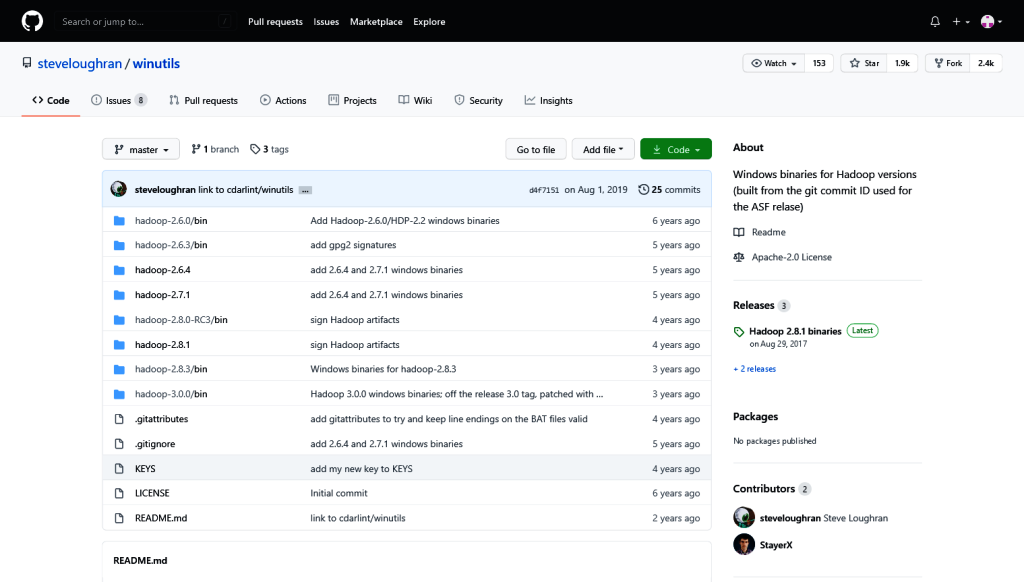
Task: Open the notifications bell
Action: click(935, 22)
